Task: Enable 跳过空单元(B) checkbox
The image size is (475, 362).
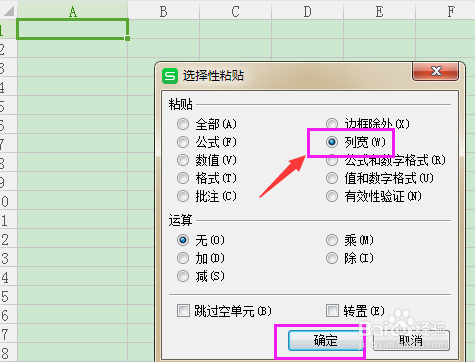Action: click(x=183, y=311)
